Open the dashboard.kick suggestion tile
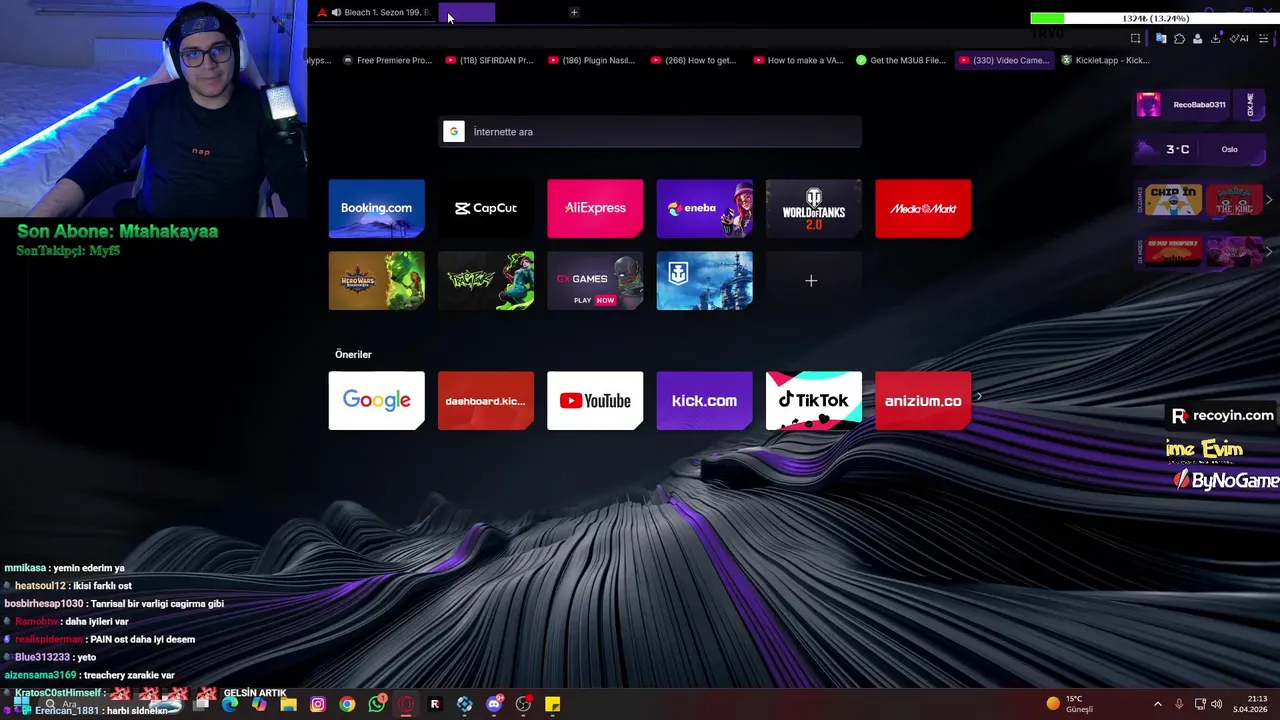The height and width of the screenshot is (720, 1280). click(486, 400)
